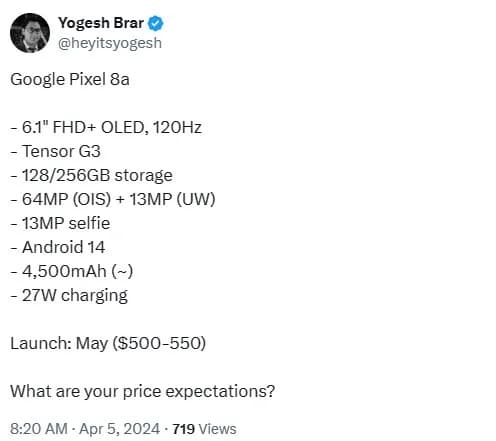The image size is (496, 441).
Task: Click the 6.1" FHD+ OLED, 120Hz line
Action: 106,128
